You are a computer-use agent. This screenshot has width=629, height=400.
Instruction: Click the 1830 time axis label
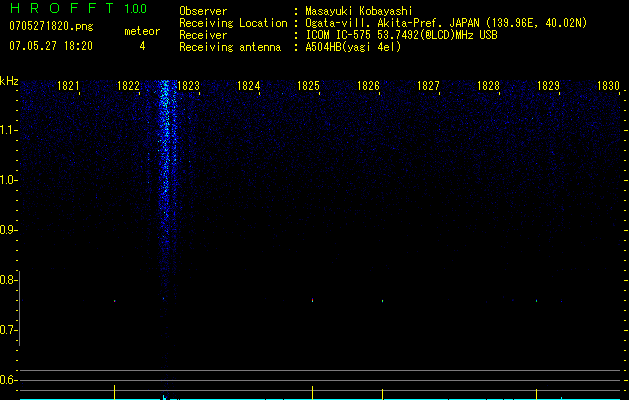point(608,86)
